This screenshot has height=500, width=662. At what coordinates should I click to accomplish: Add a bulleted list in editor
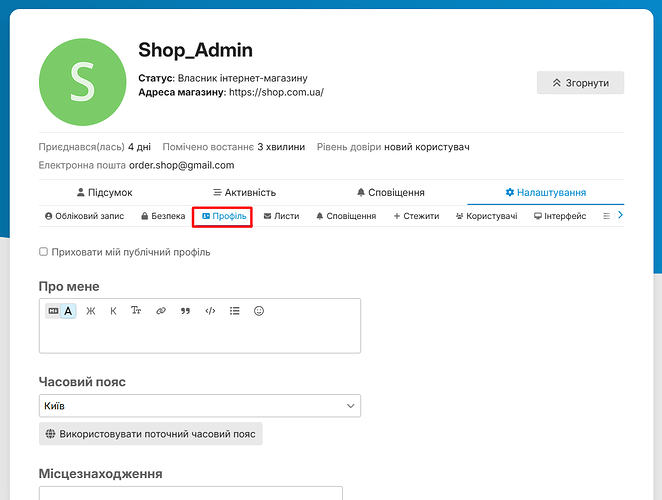pos(235,311)
